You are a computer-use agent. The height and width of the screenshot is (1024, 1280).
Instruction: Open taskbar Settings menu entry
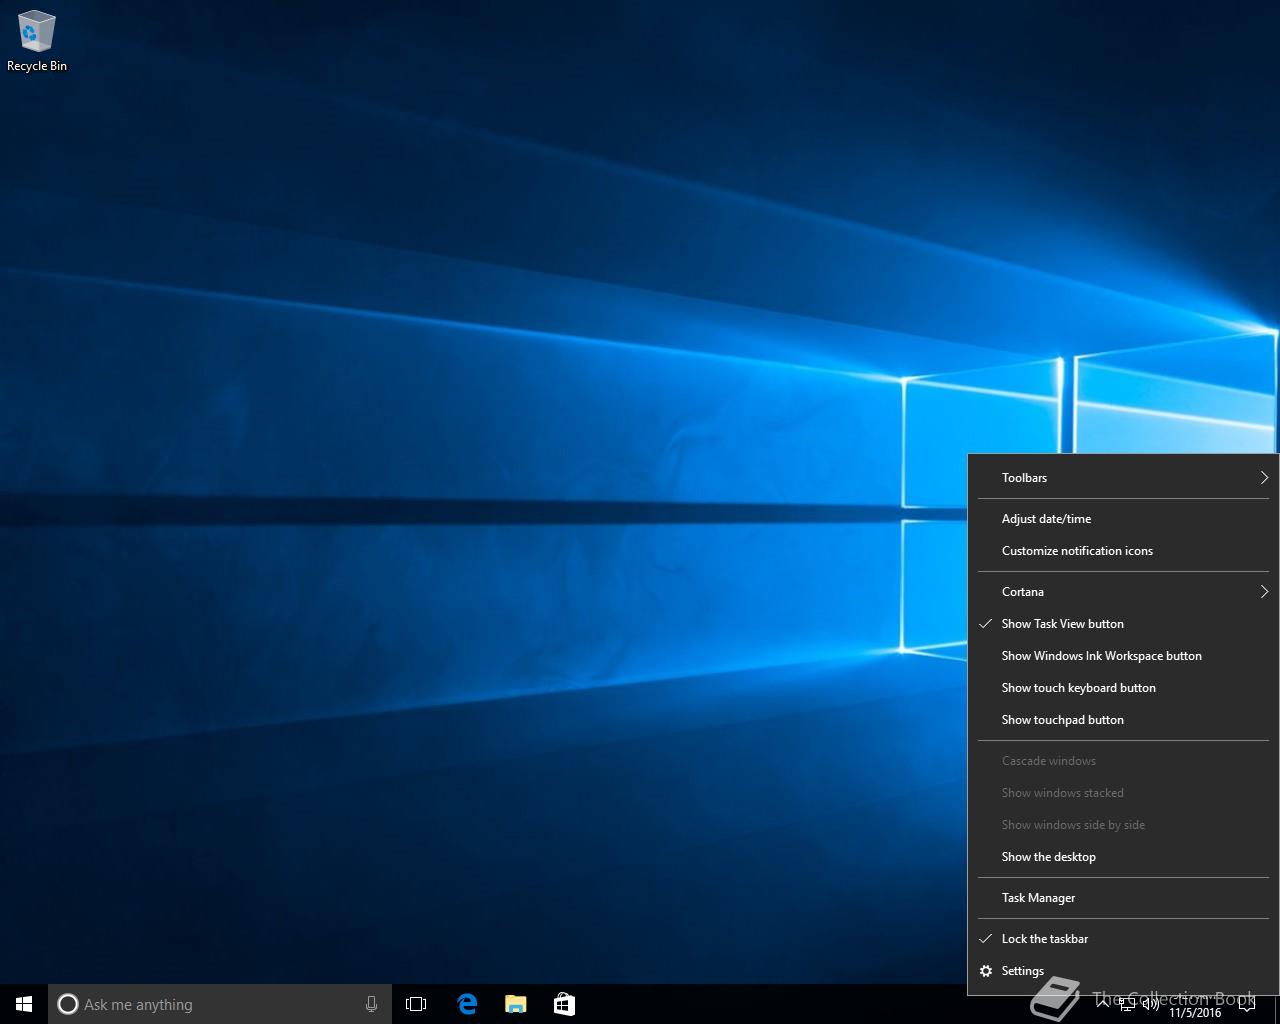click(x=1123, y=971)
